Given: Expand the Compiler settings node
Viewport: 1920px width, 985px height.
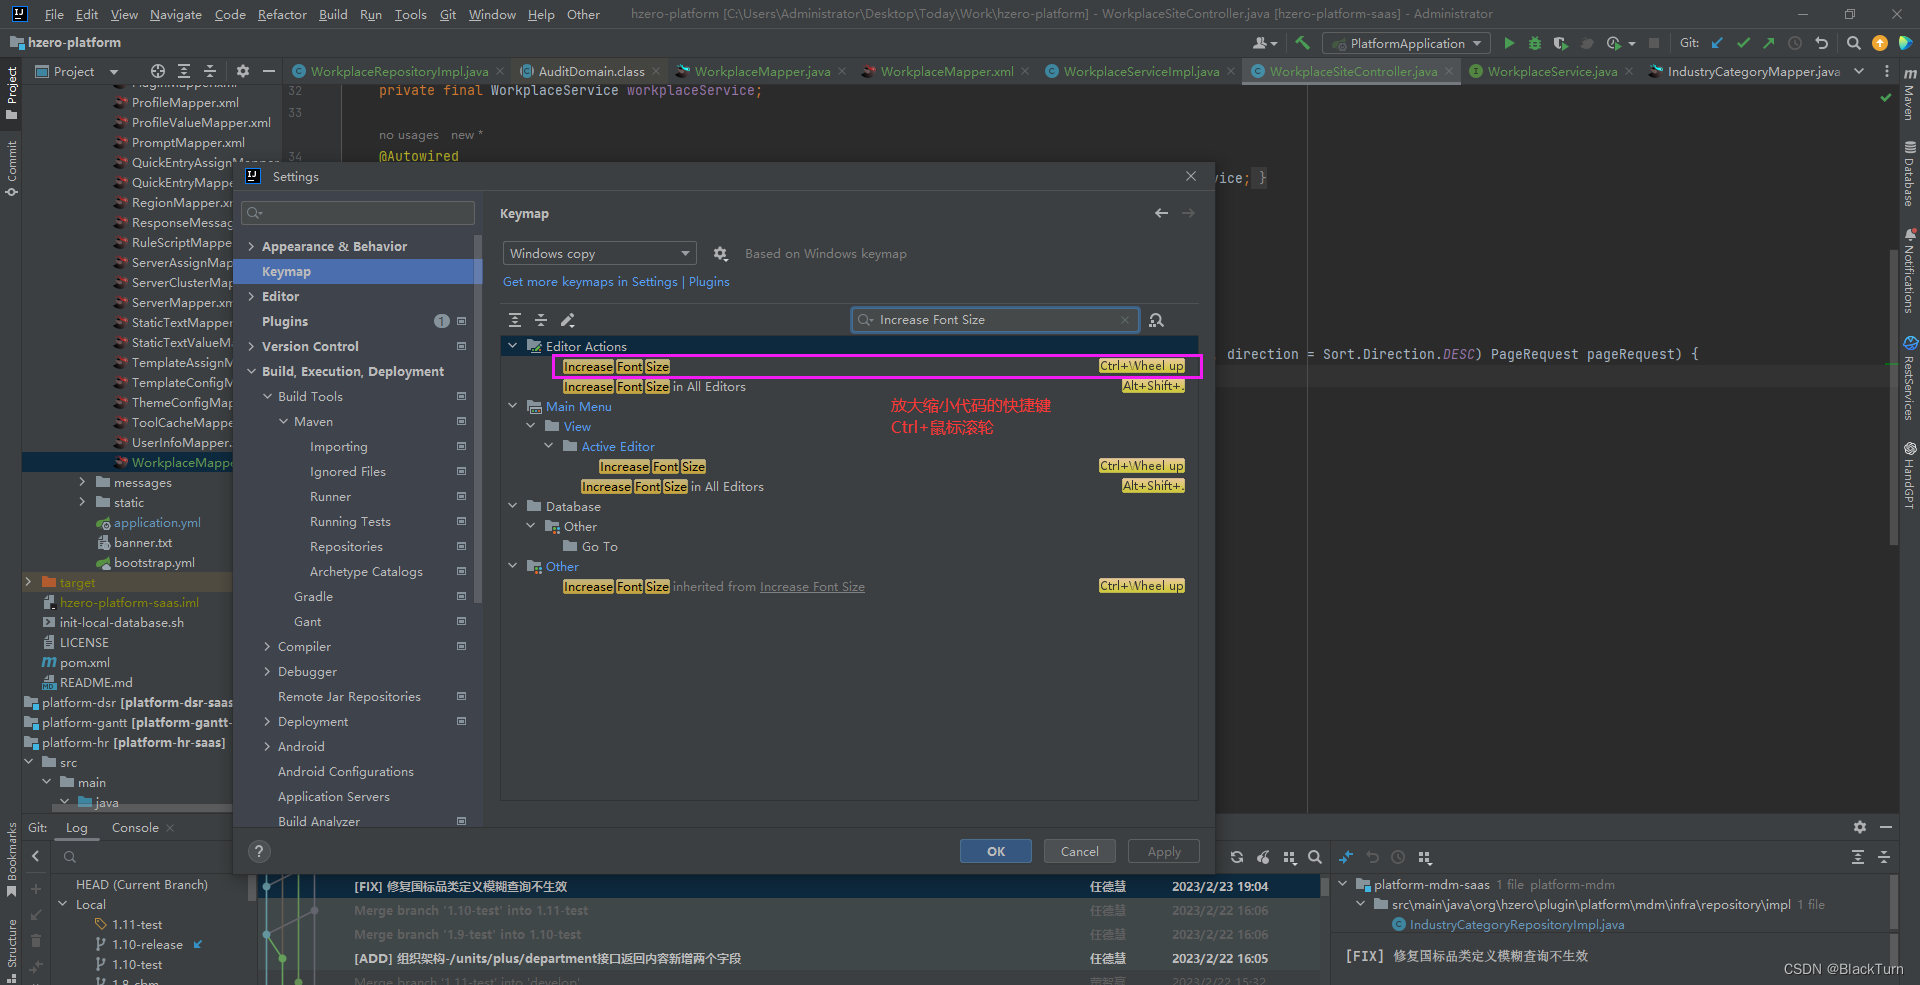Looking at the screenshot, I should point(267,647).
